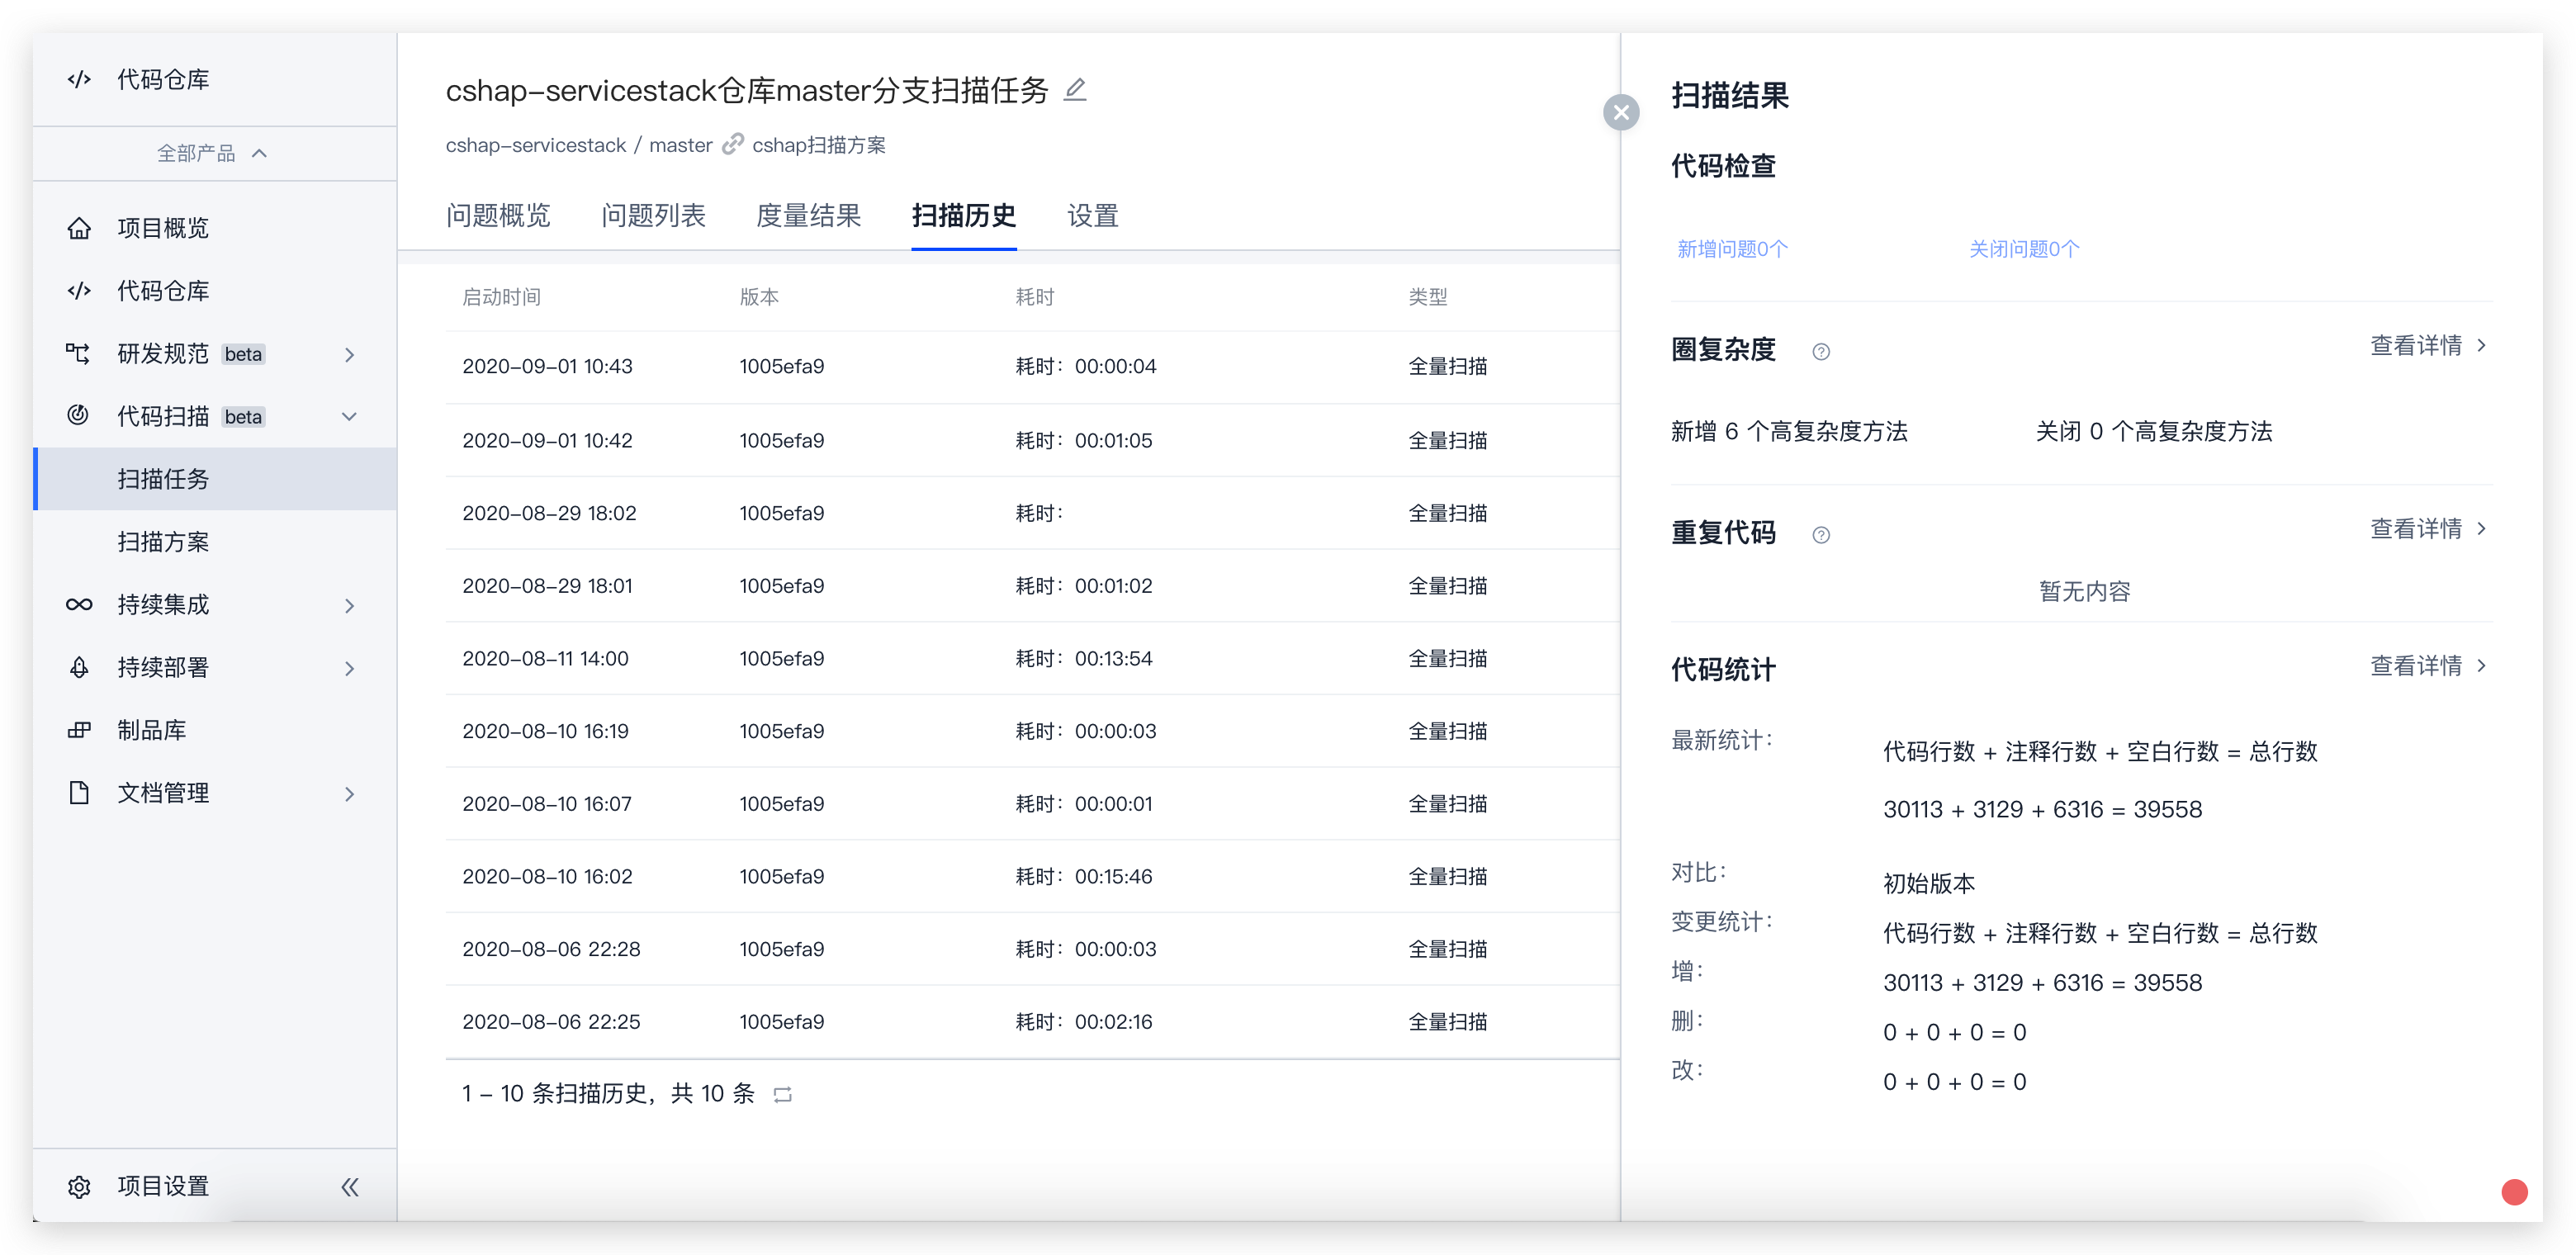This screenshot has height=1255, width=2576.
Task: Switch to the measurement results tab
Action: pos(808,216)
